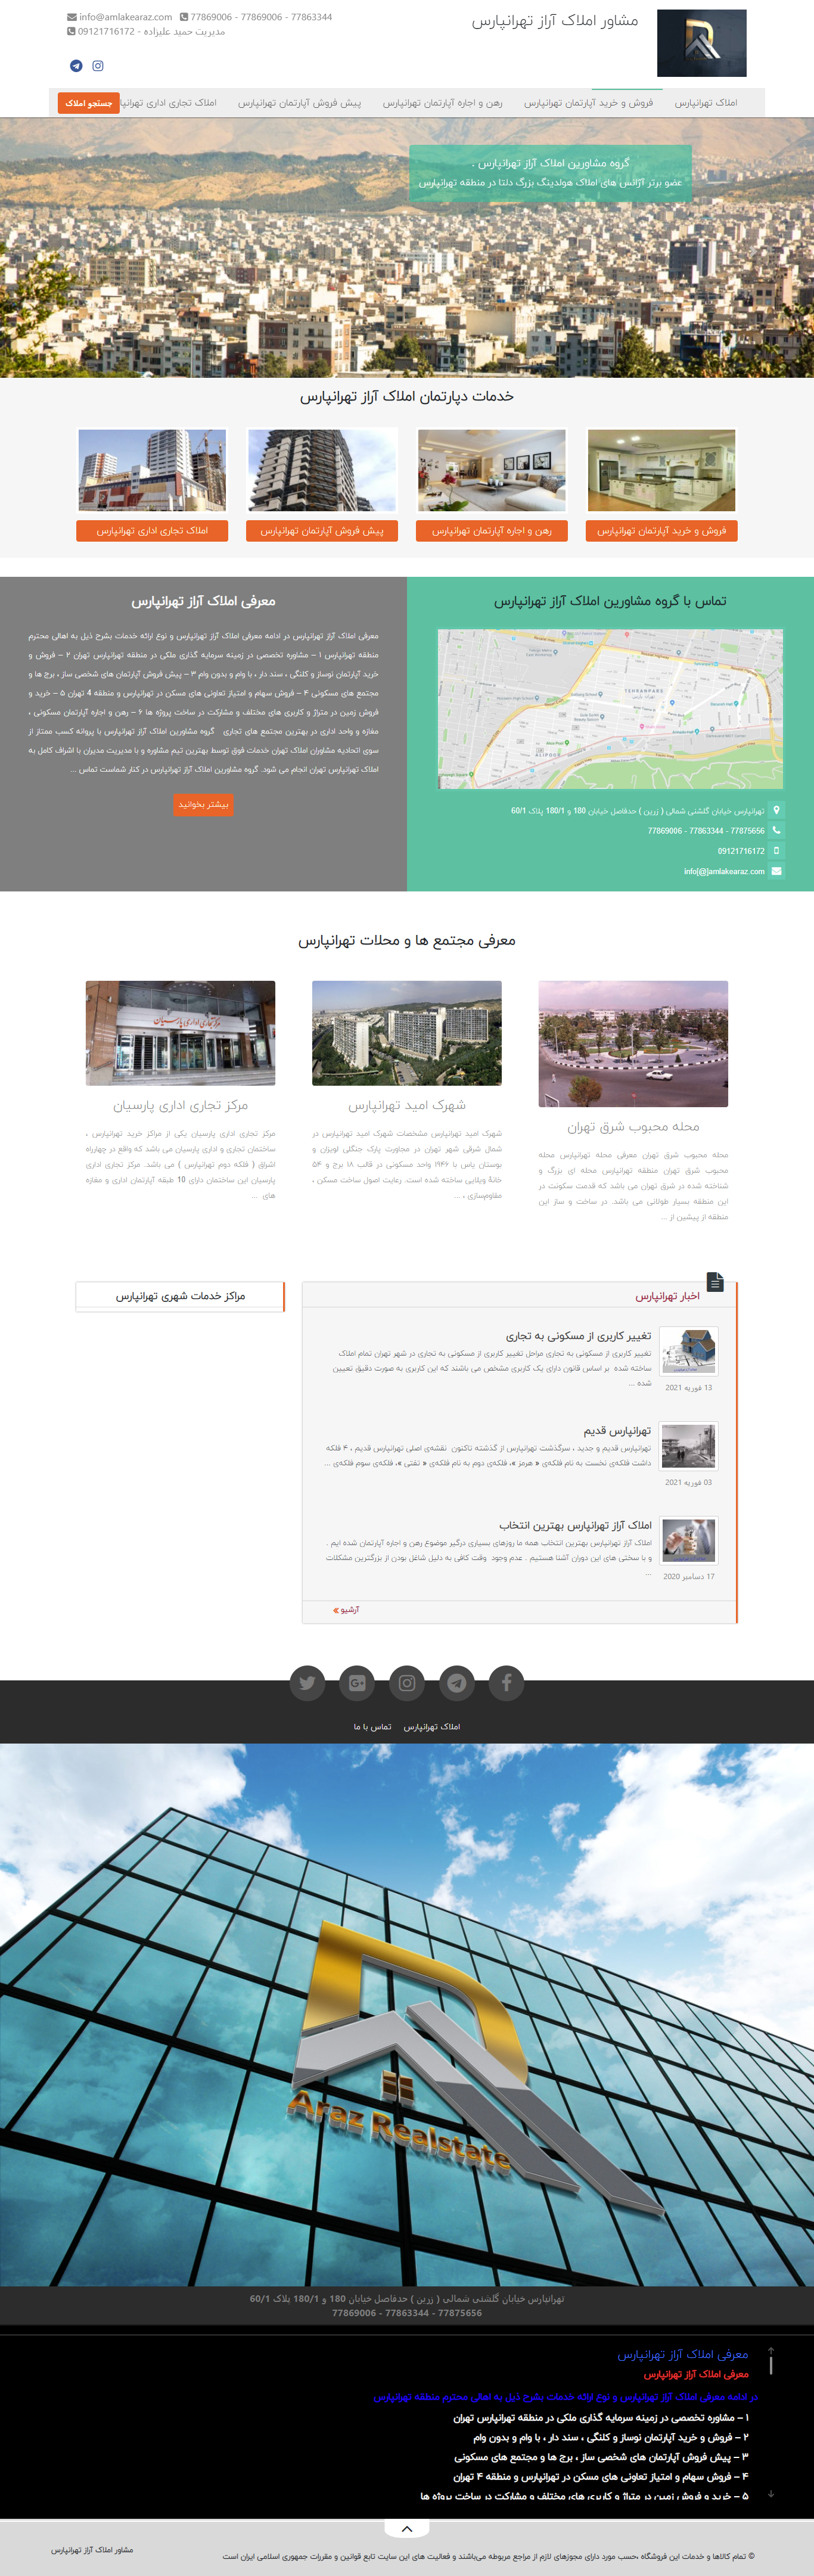Click the green banner caption گروه مشاورین املاک
814x2576 pixels.
click(551, 172)
